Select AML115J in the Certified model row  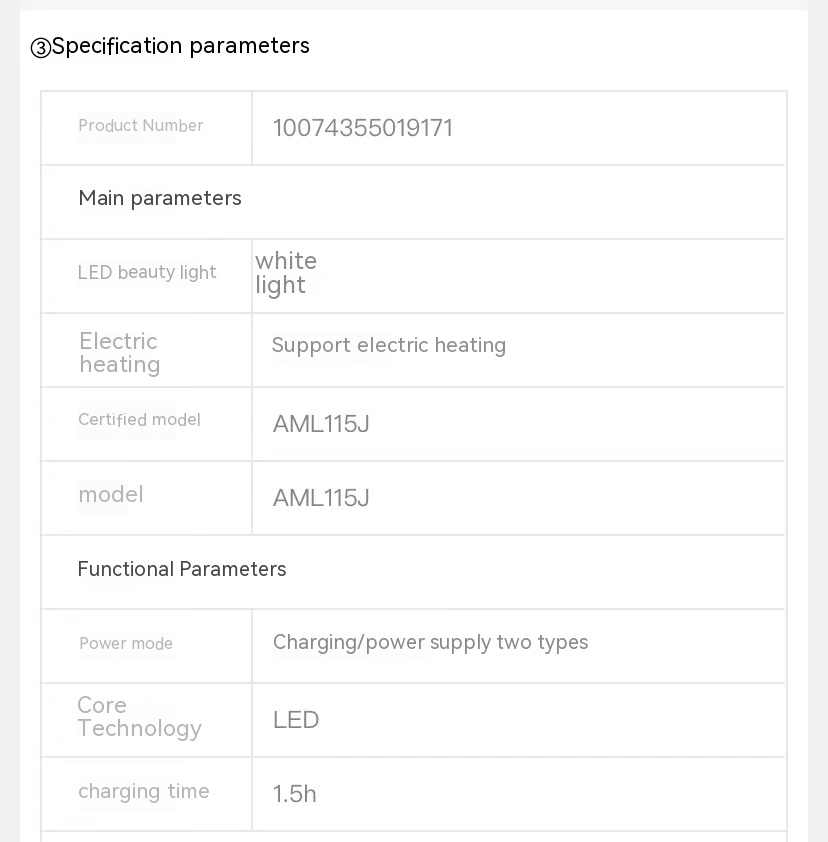[321, 424]
